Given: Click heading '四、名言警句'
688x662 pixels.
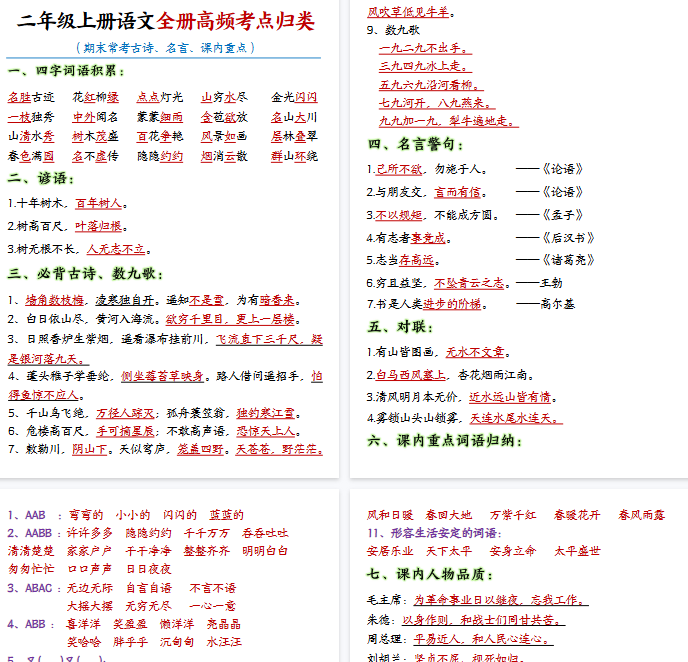Looking at the screenshot, I should [416, 144].
